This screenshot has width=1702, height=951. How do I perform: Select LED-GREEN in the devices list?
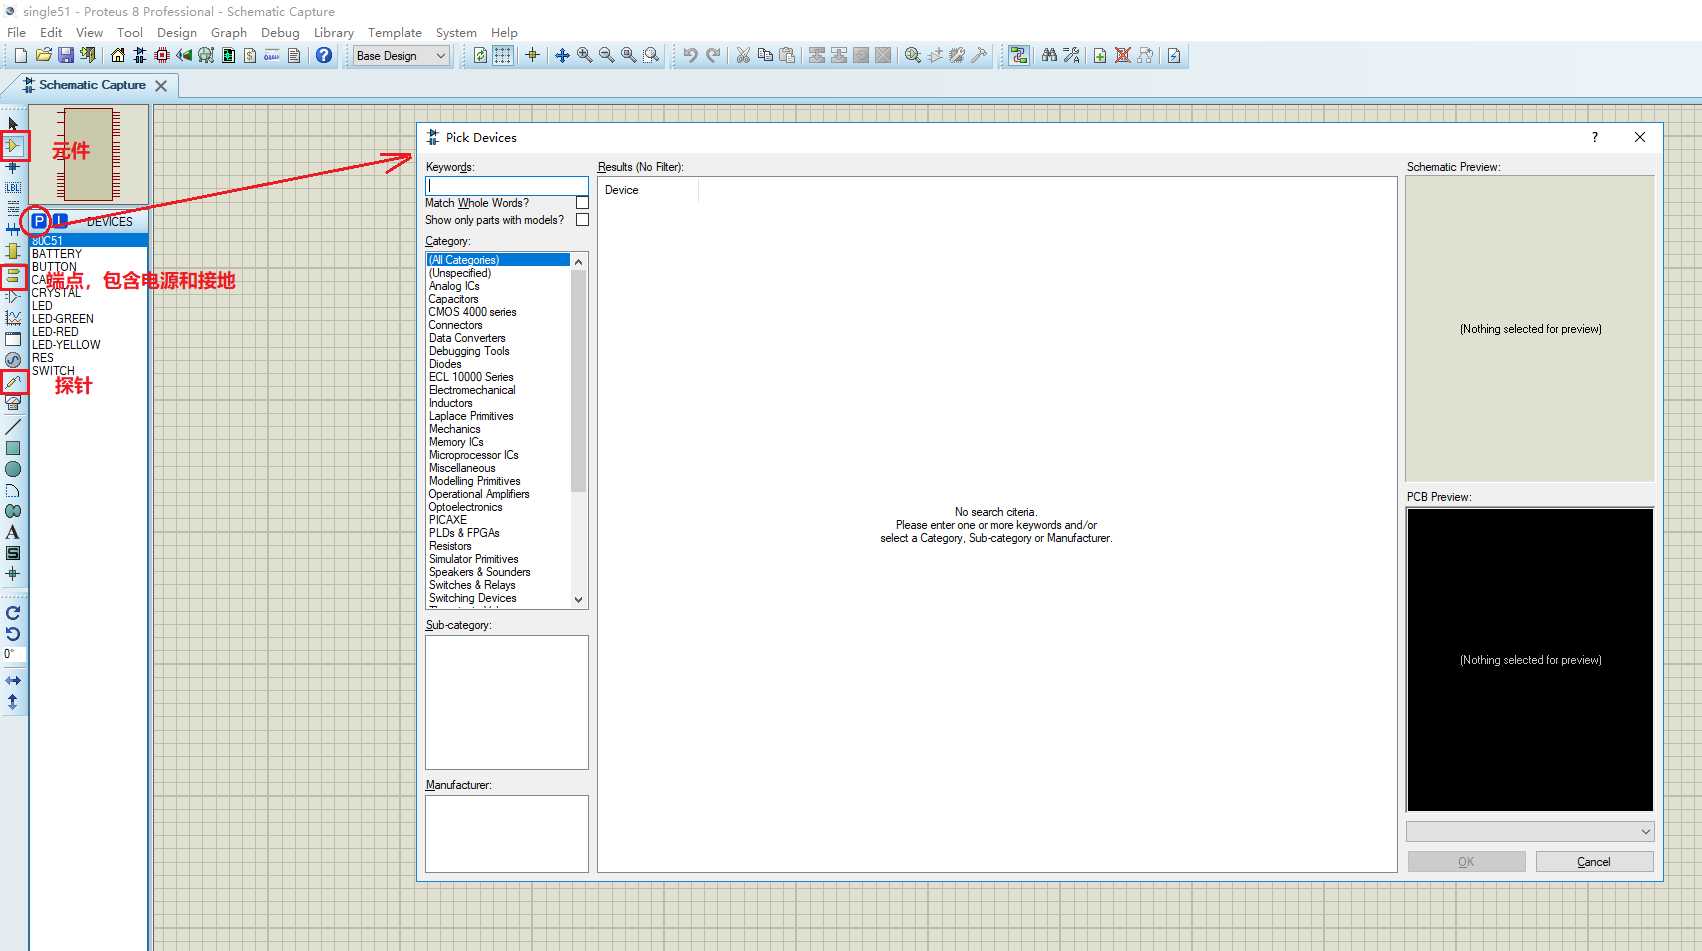[x=63, y=319]
